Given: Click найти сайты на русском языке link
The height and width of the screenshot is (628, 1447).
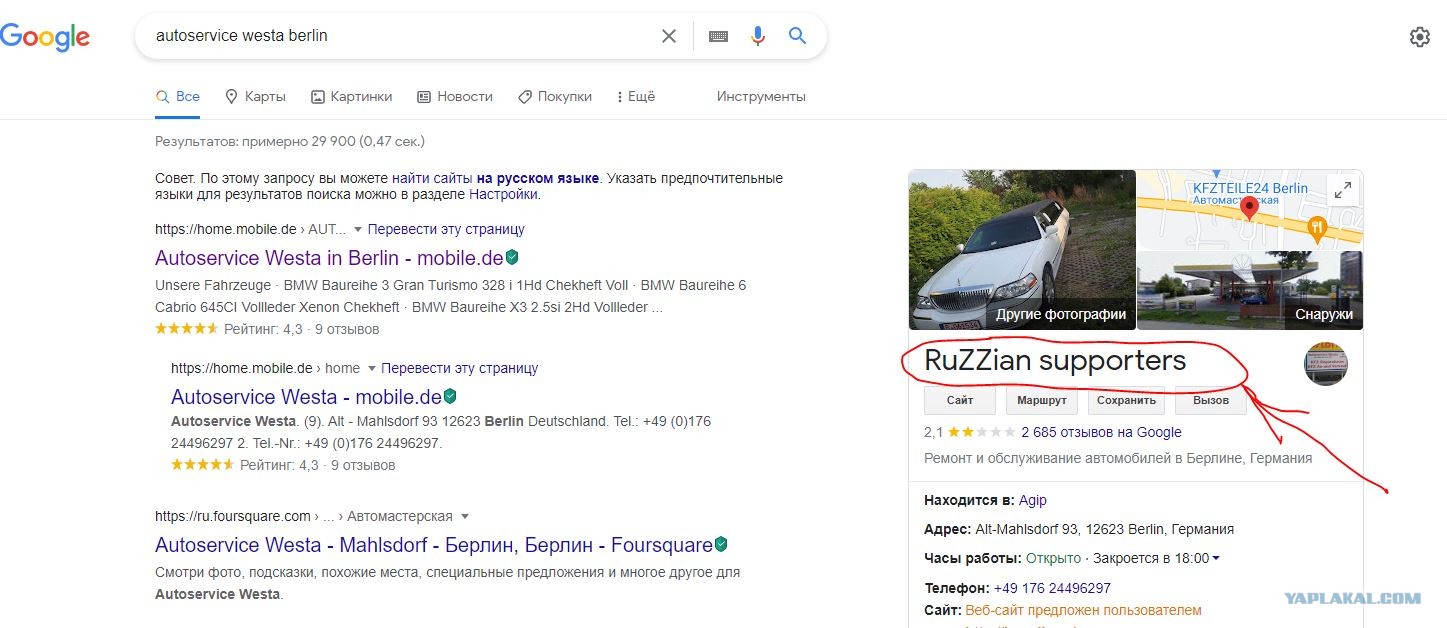Looking at the screenshot, I should [x=495, y=178].
